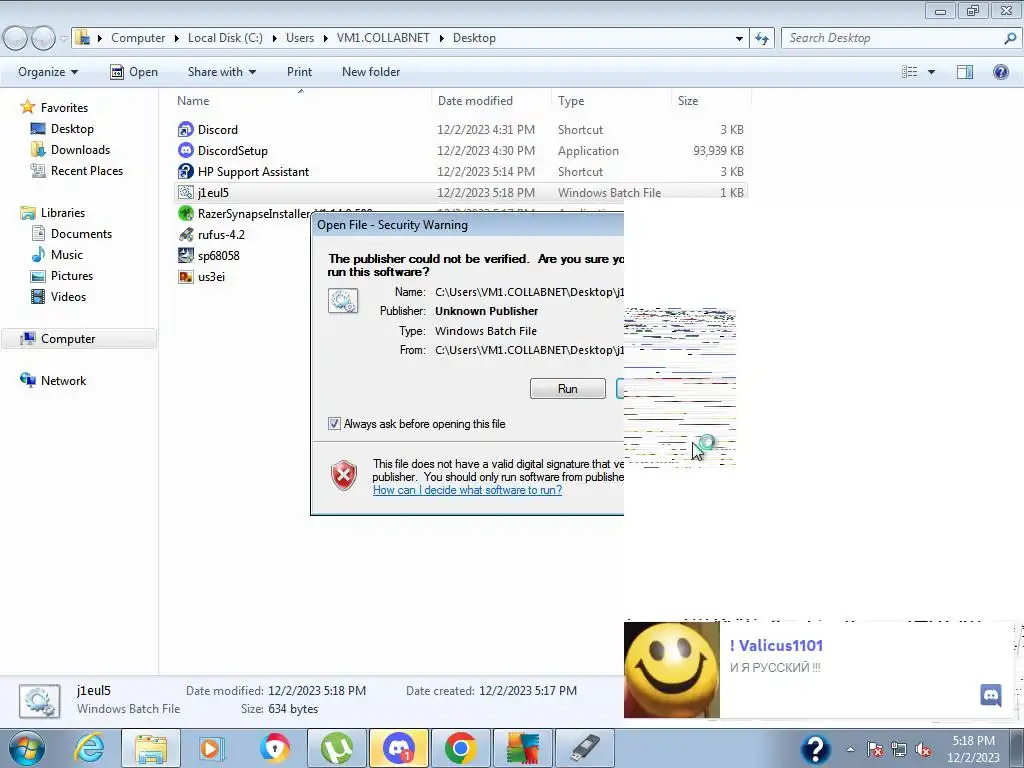Toggle Always ask before opening this file
The image size is (1024, 768).
point(334,424)
